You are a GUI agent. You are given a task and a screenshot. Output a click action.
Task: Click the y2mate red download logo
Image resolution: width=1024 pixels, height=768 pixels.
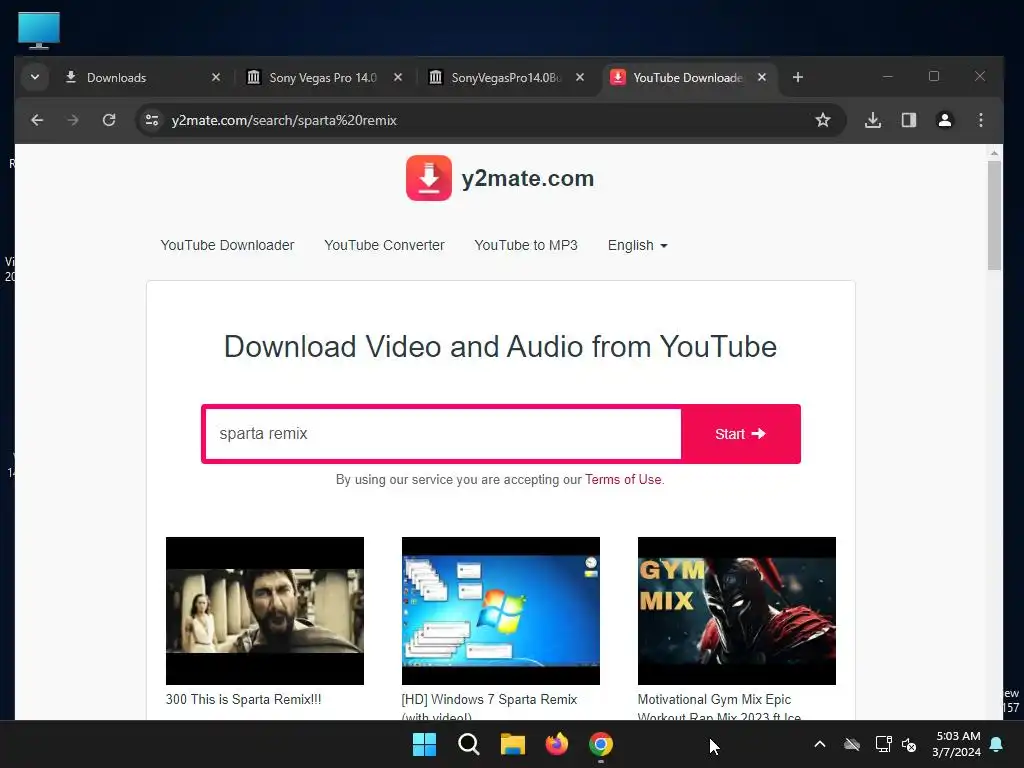[x=428, y=178]
